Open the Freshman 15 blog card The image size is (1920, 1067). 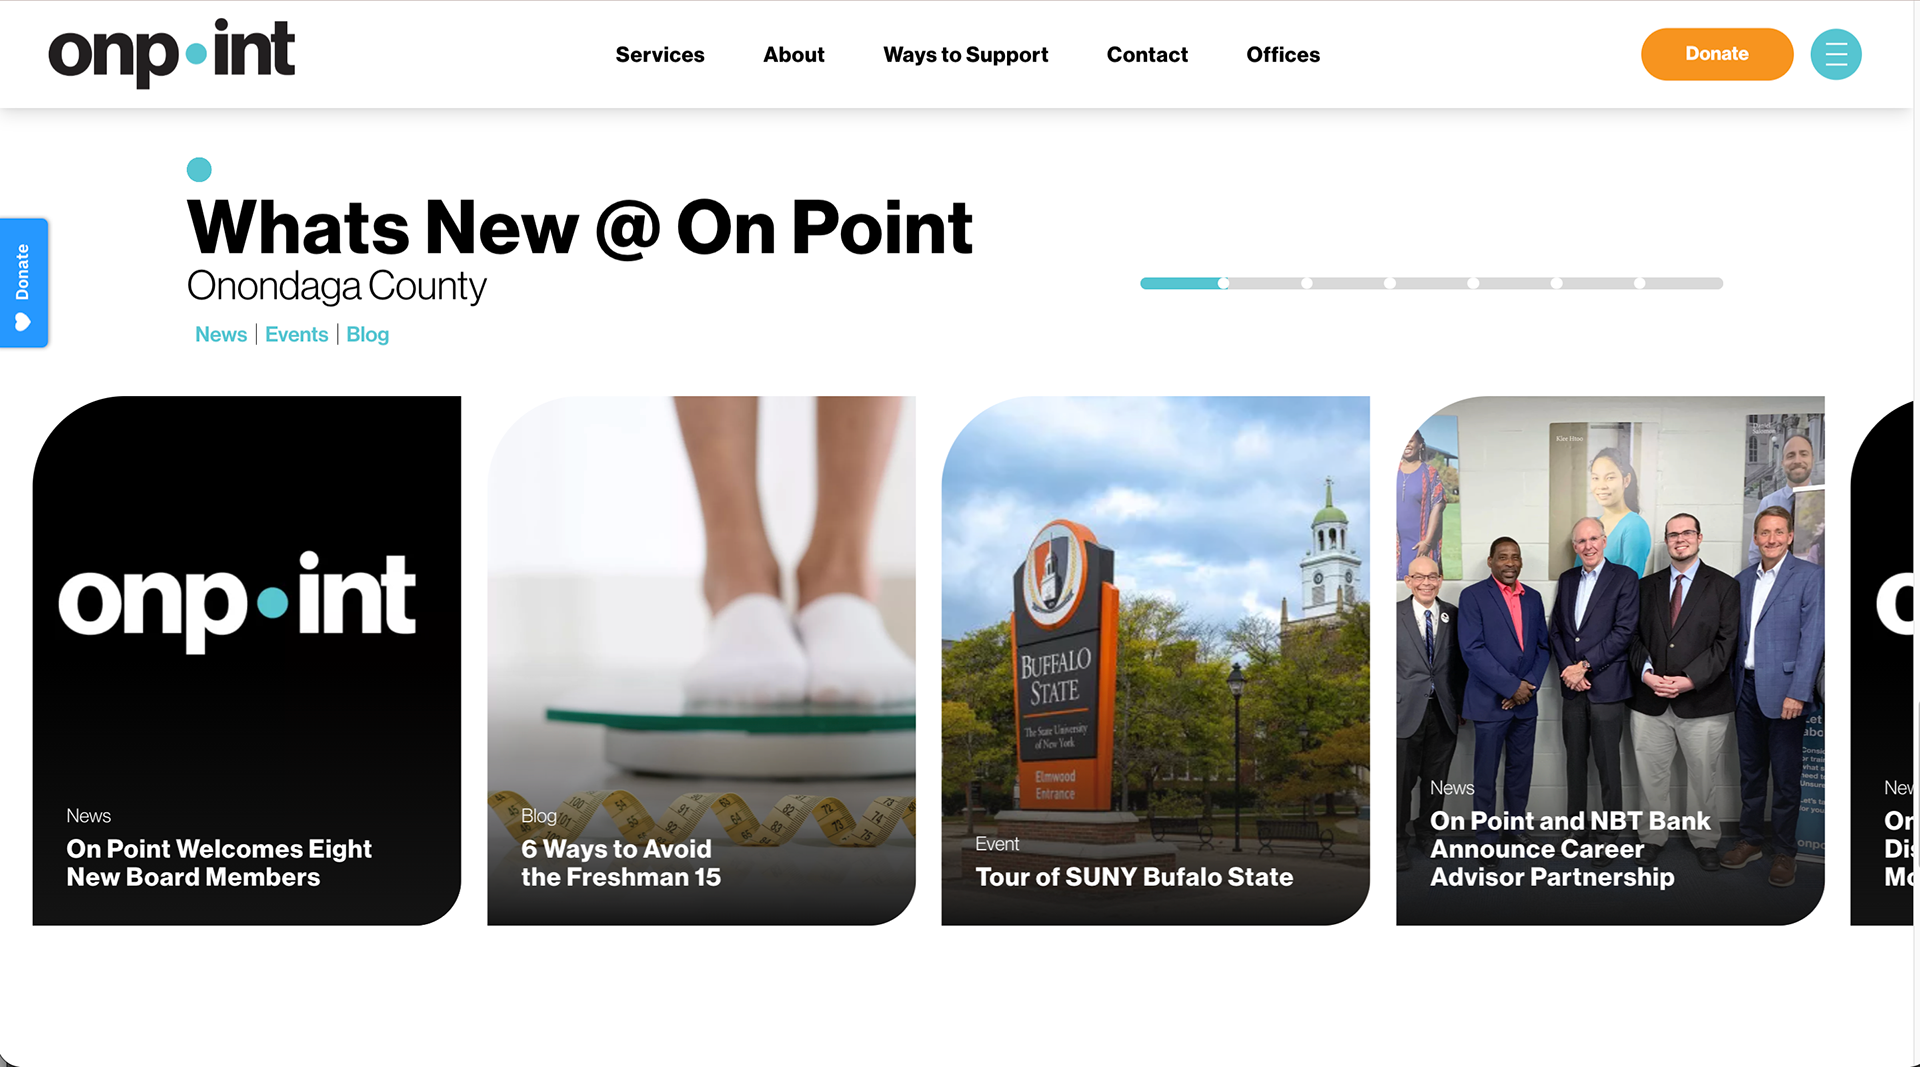[701, 660]
